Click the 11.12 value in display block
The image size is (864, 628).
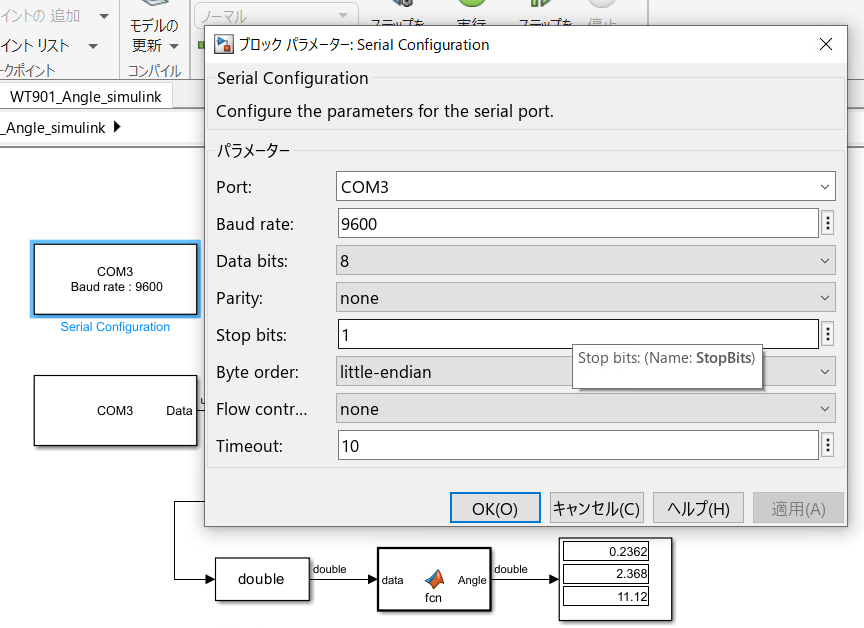[x=606, y=596]
